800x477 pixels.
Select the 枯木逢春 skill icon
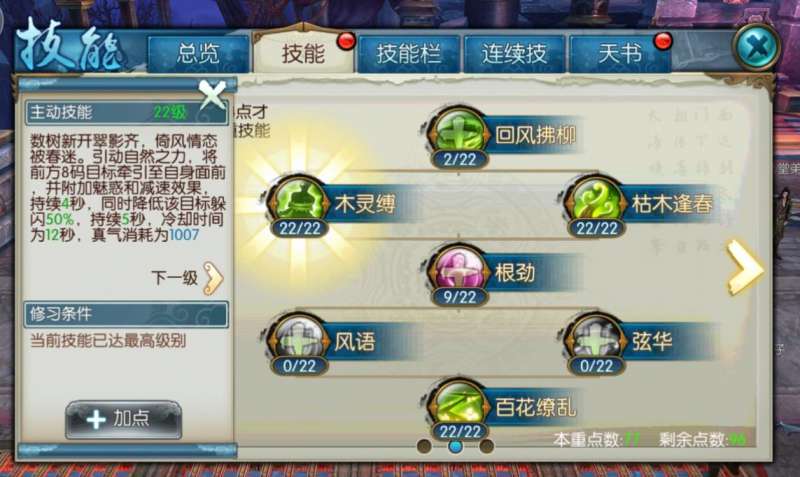point(595,200)
